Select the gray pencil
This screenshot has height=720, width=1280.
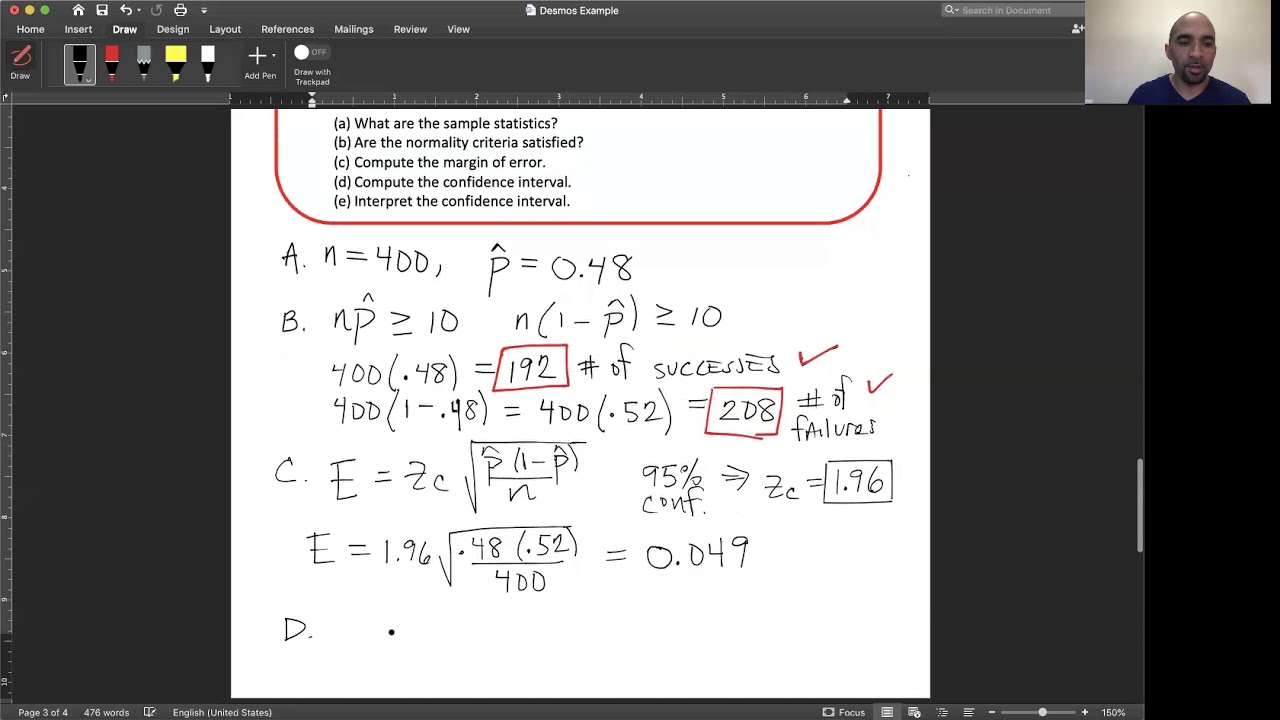[x=144, y=64]
